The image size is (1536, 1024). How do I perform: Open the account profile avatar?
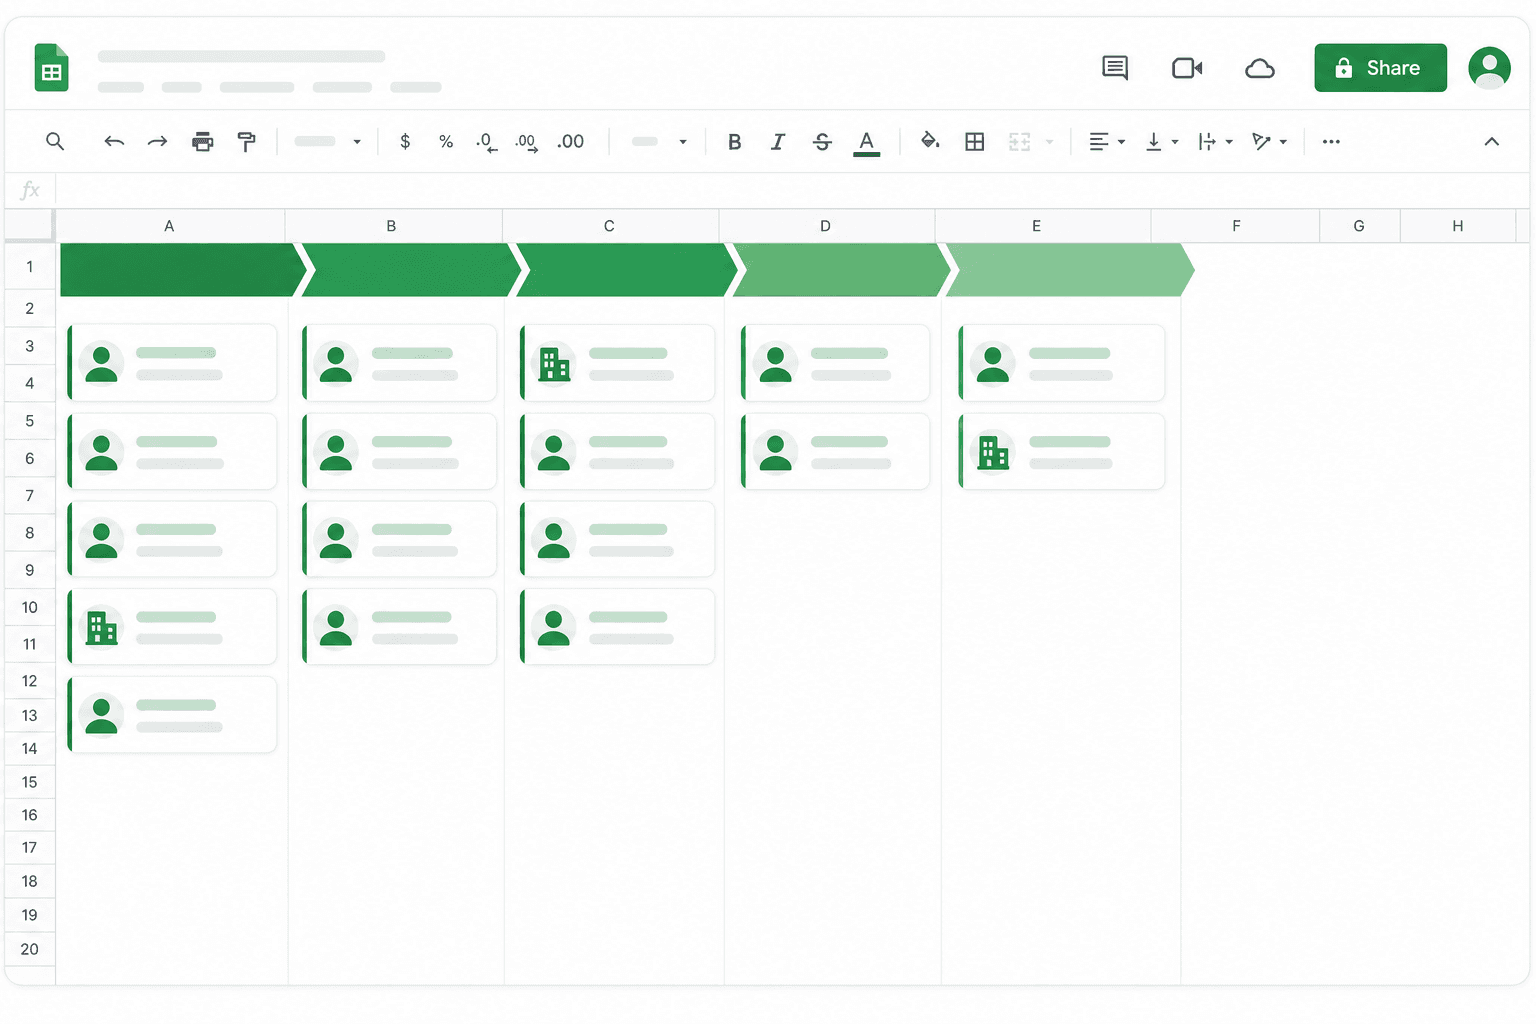coord(1489,68)
